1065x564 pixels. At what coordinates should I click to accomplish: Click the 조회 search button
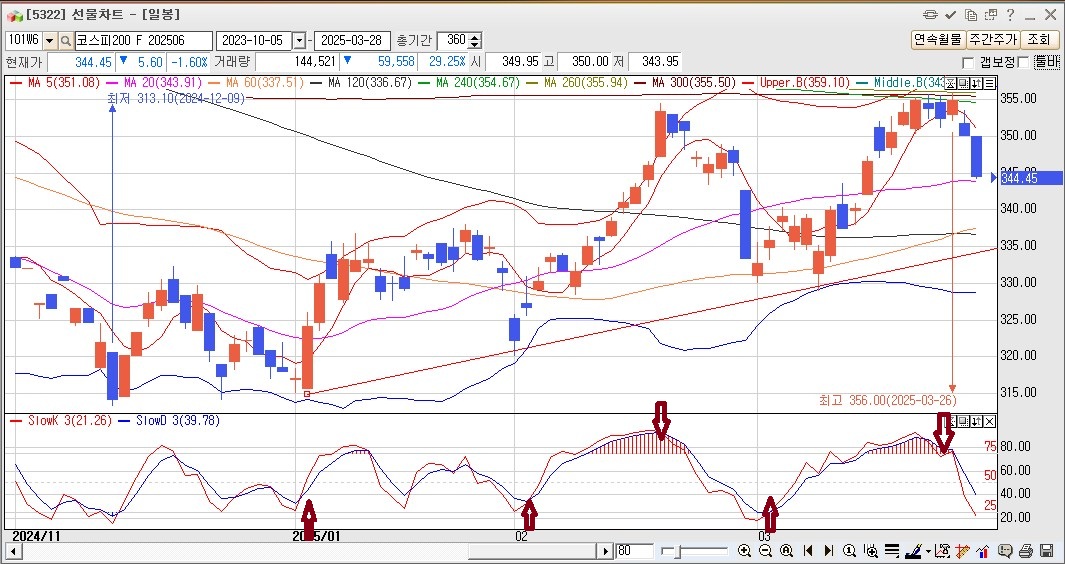click(x=1040, y=39)
